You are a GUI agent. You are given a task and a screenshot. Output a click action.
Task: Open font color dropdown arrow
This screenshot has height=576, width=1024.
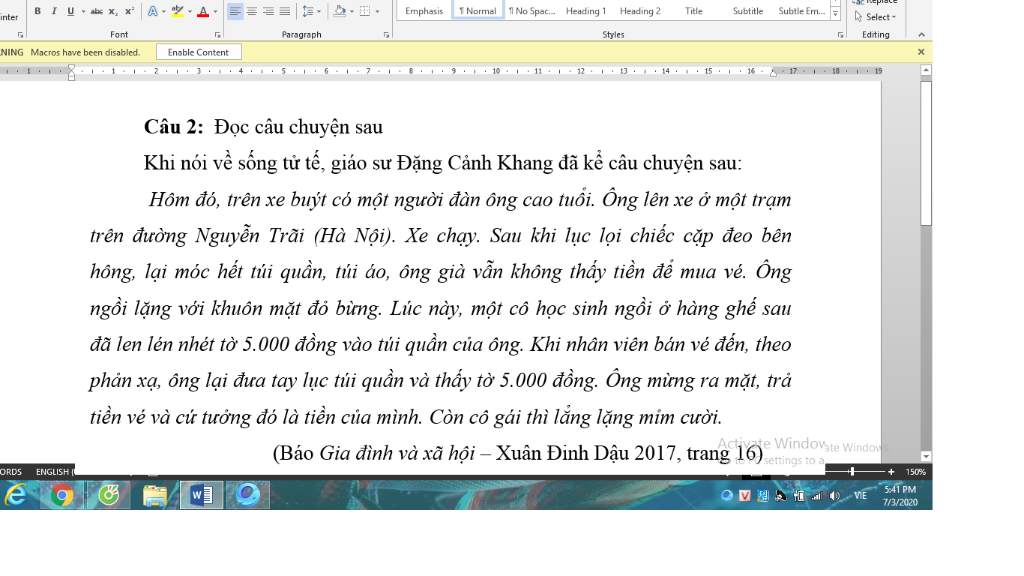(216, 11)
